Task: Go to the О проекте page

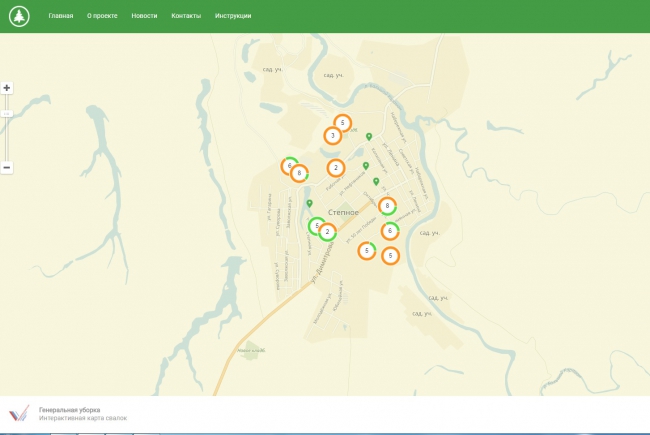Action: pyautogui.click(x=102, y=17)
